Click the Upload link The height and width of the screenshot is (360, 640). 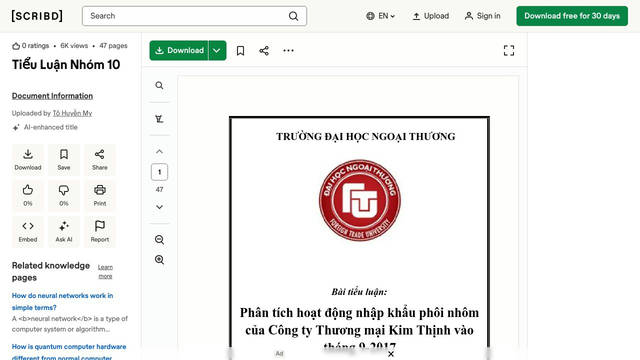tap(430, 16)
